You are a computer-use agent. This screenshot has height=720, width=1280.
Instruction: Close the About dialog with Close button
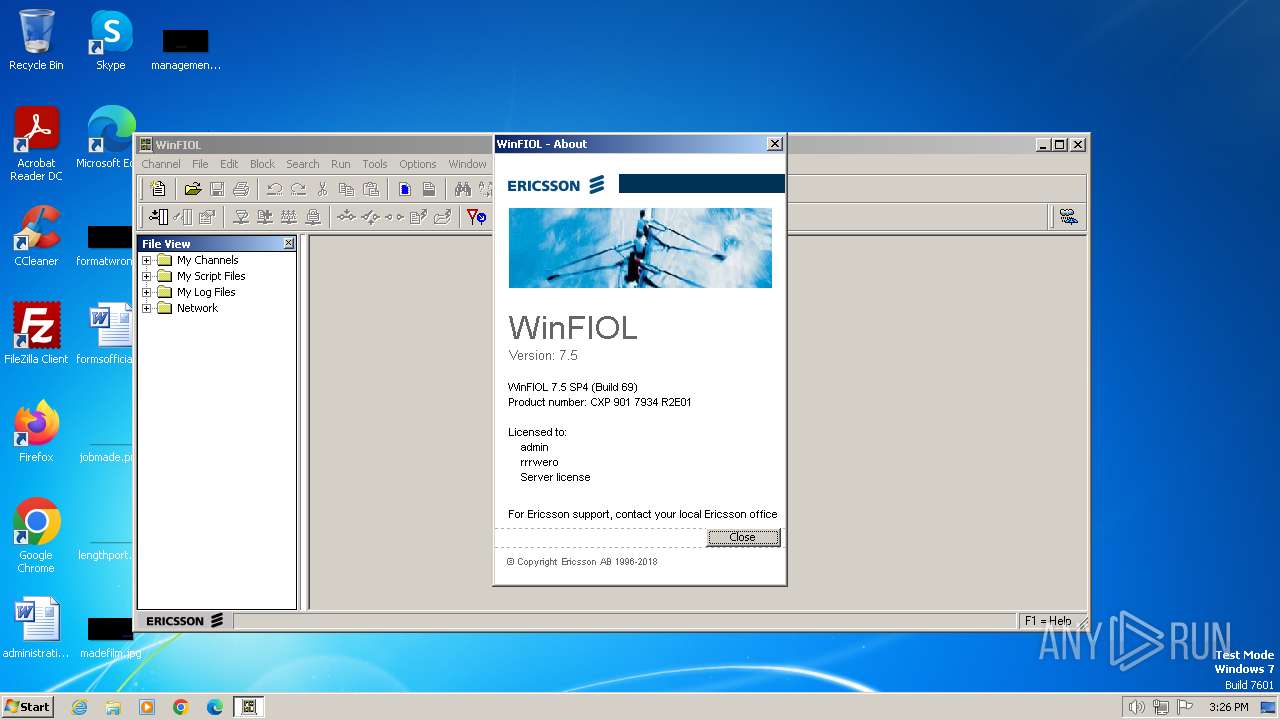[743, 537]
